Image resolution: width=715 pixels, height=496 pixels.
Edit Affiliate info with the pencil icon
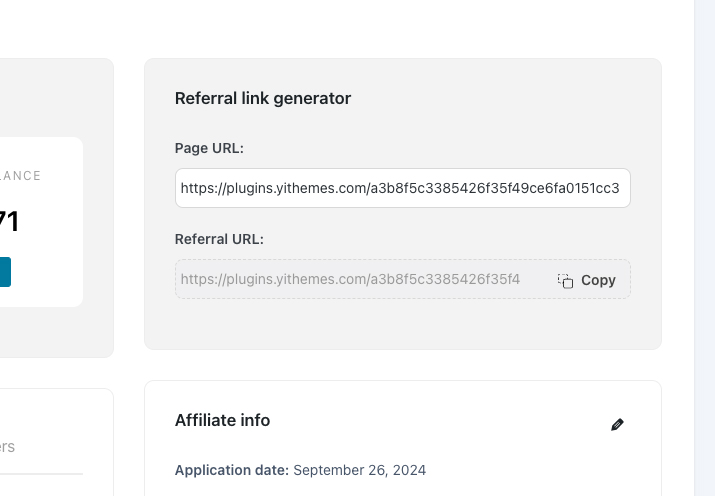[617, 424]
